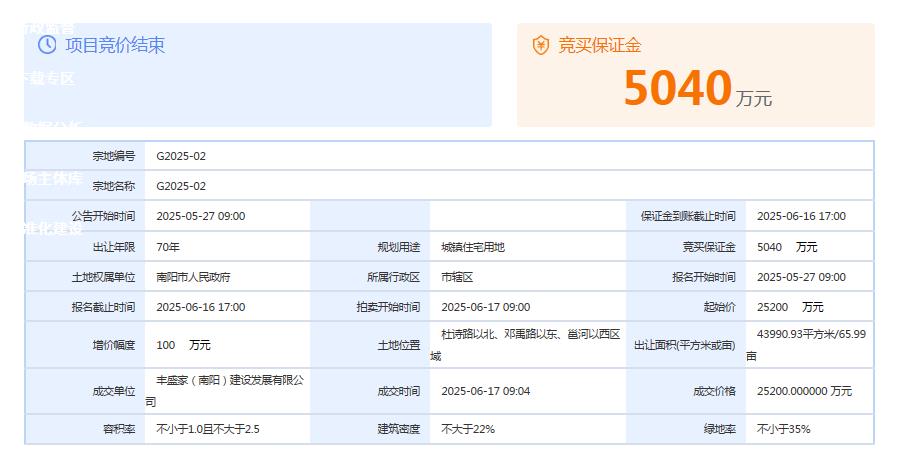Select the 2025-06-17 09:04 deal time

[x=486, y=391]
